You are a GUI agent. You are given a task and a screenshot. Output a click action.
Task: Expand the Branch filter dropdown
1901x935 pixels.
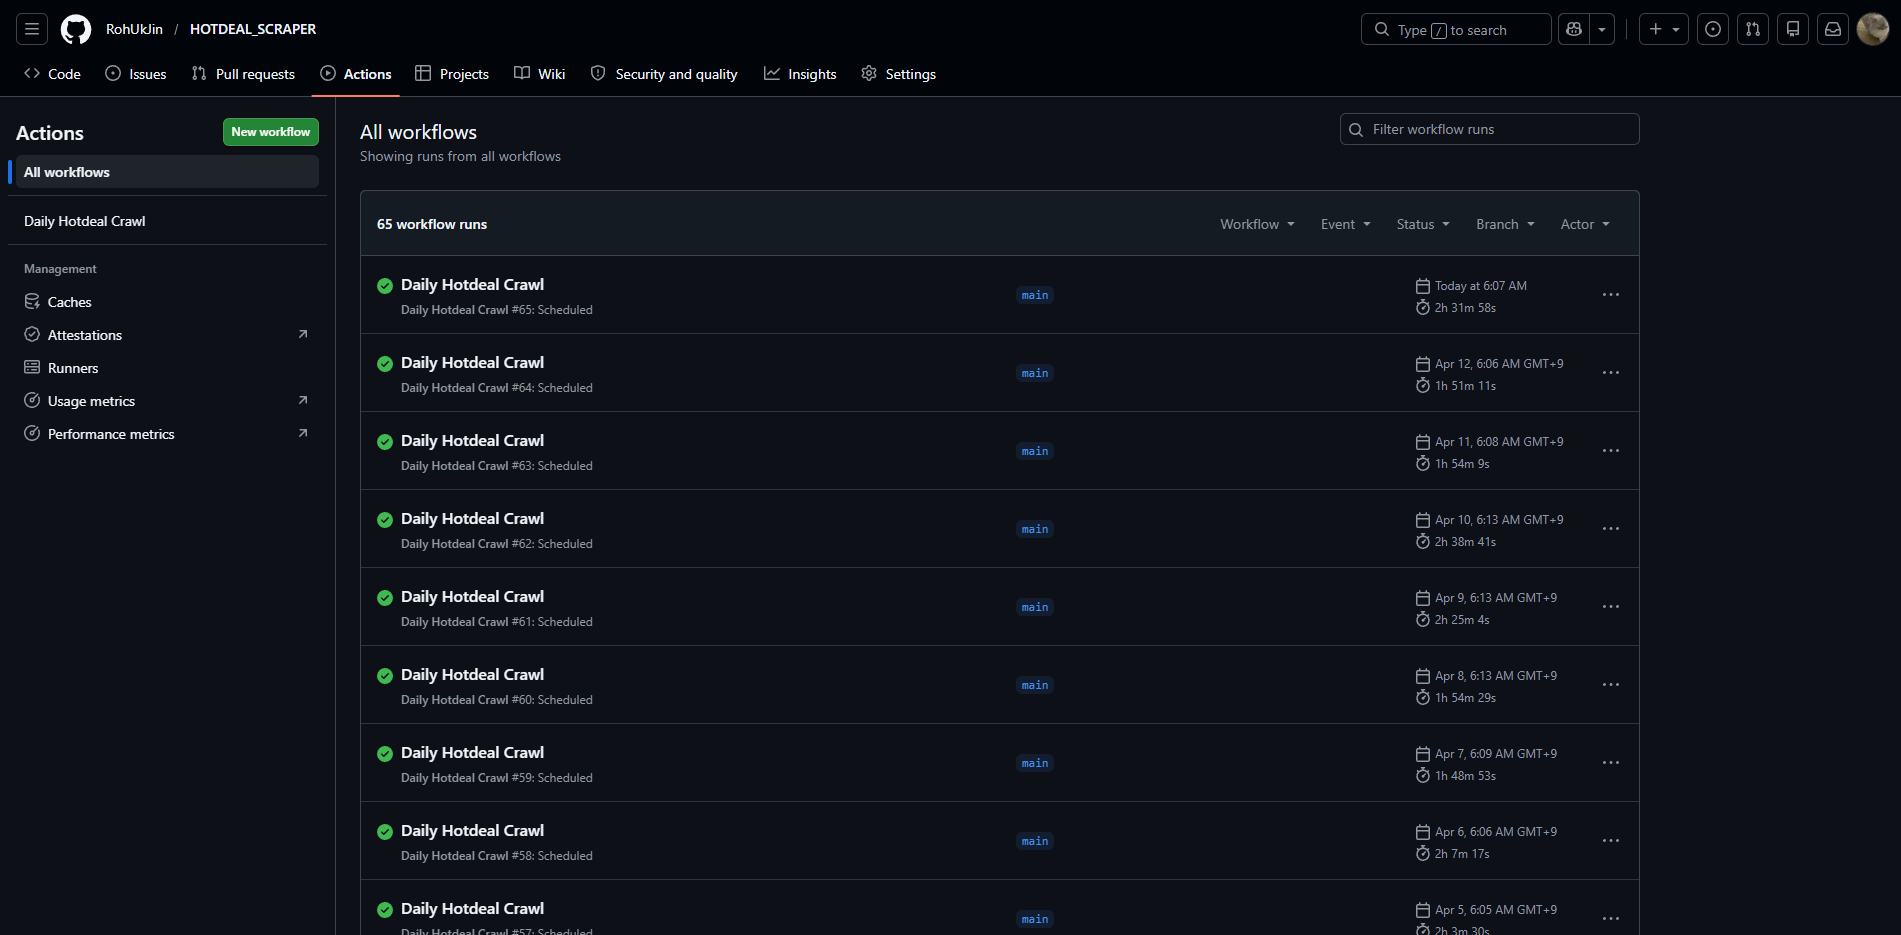point(1505,224)
